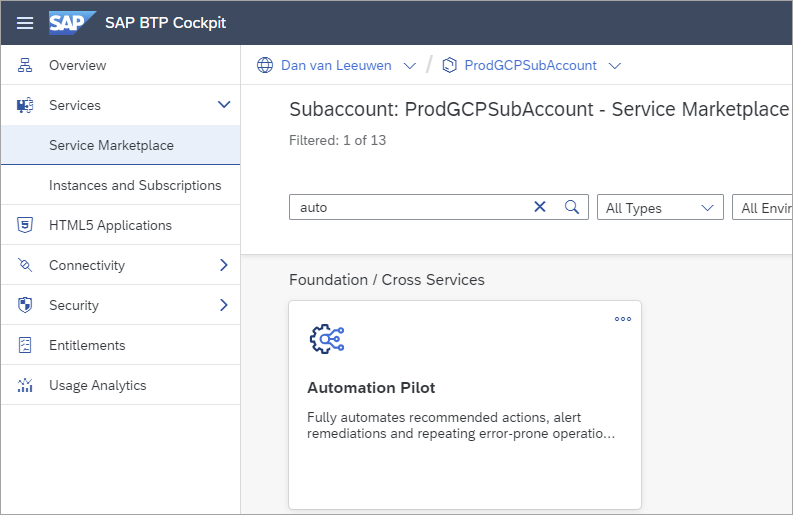Open the ProdGCPSubAccount dropdown arrow
The height and width of the screenshot is (515, 793).
click(x=614, y=66)
